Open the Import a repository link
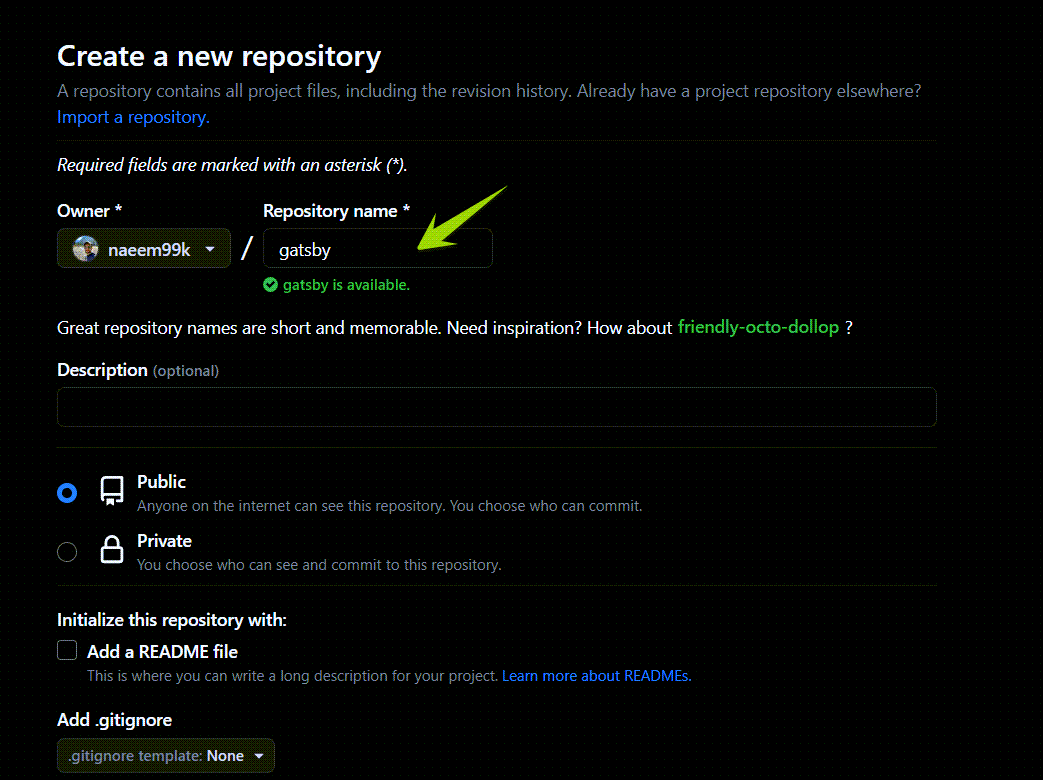The image size is (1043, 780). [133, 117]
